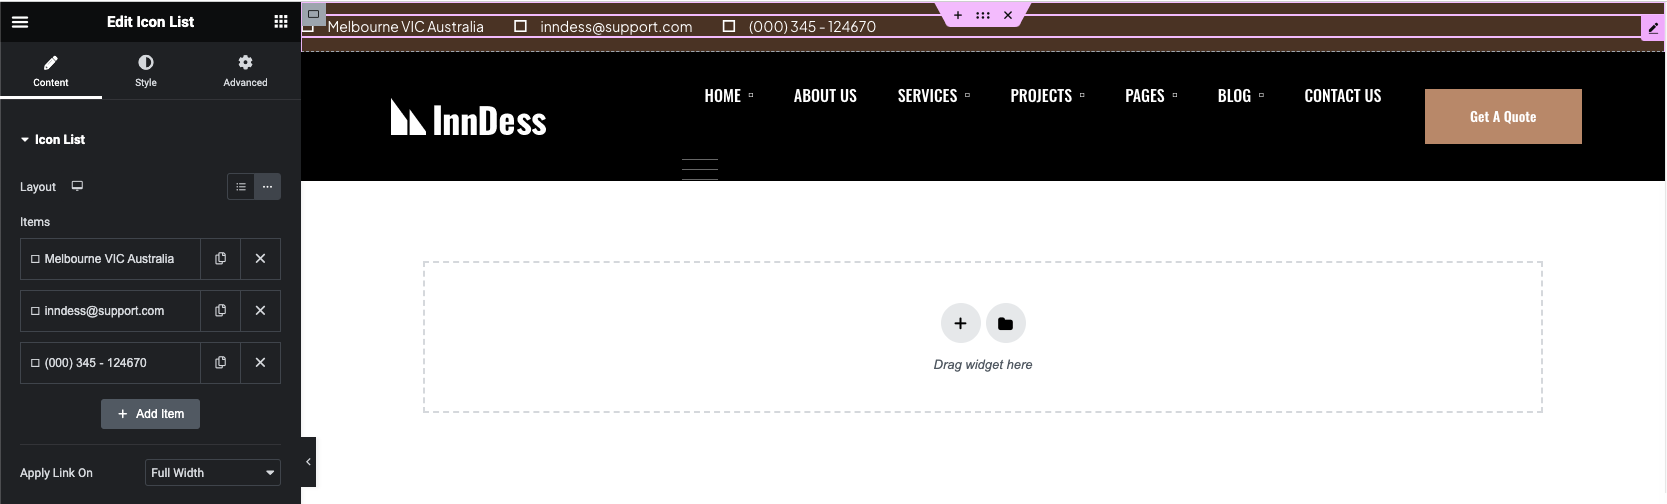The image size is (1667, 504).
Task: Collapse the editor side panel
Action: click(308, 462)
